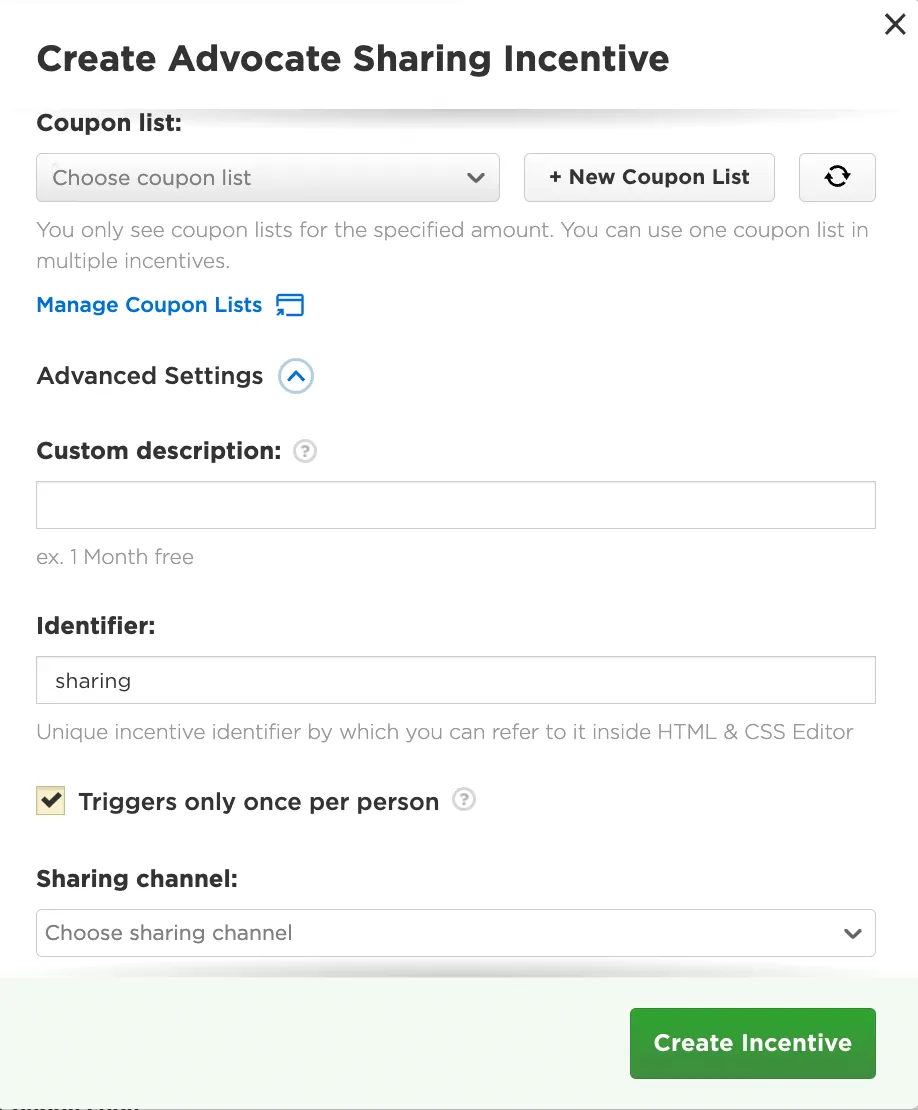Click the + New Coupon List button
This screenshot has height=1110, width=918.
(x=649, y=177)
